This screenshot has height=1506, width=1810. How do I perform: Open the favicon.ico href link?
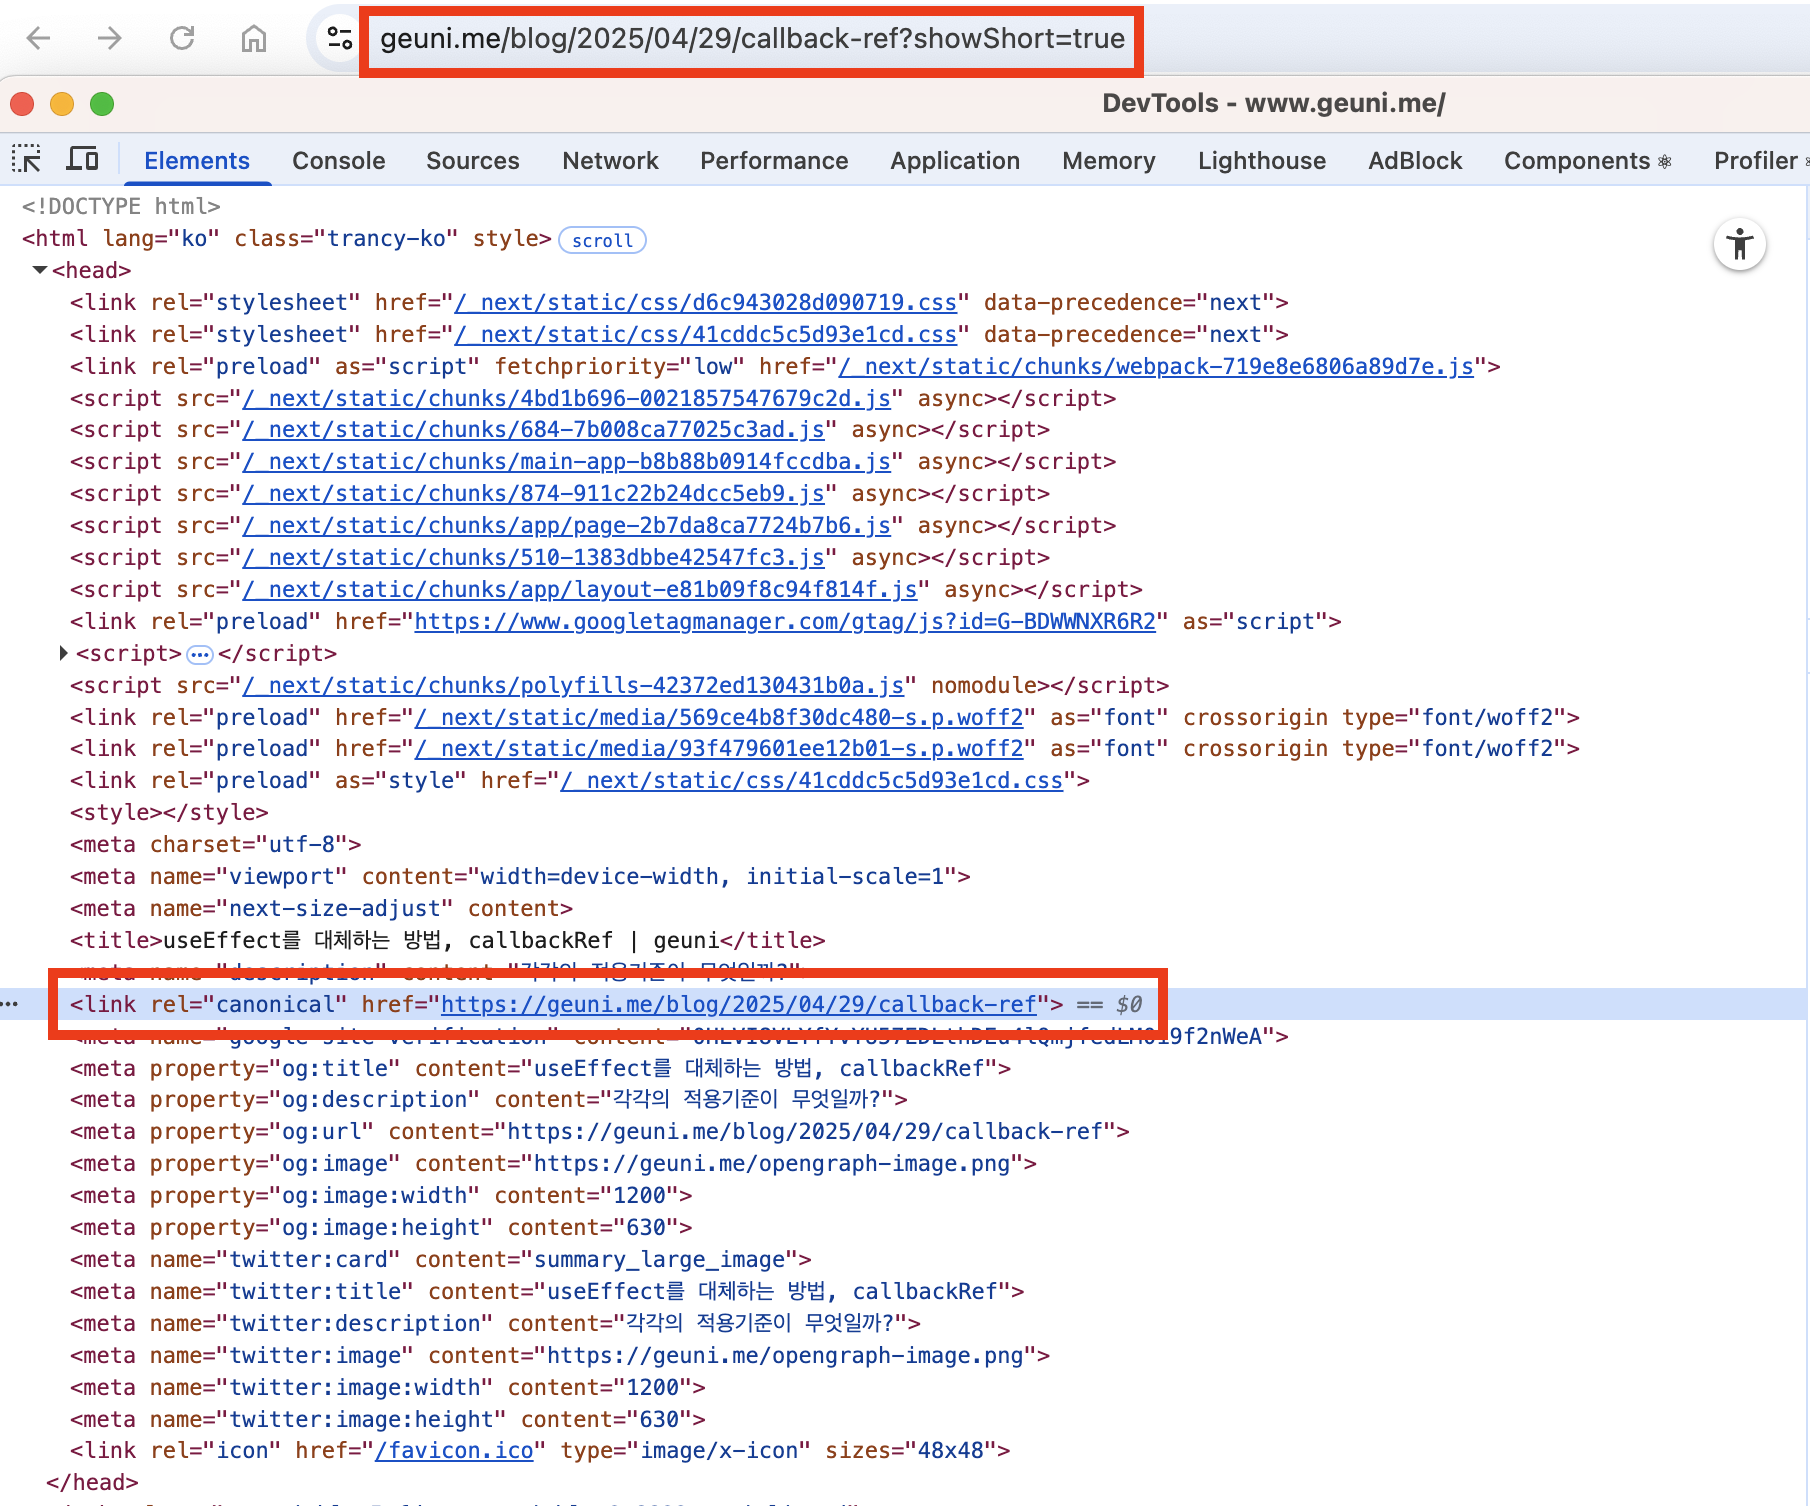(x=454, y=1451)
